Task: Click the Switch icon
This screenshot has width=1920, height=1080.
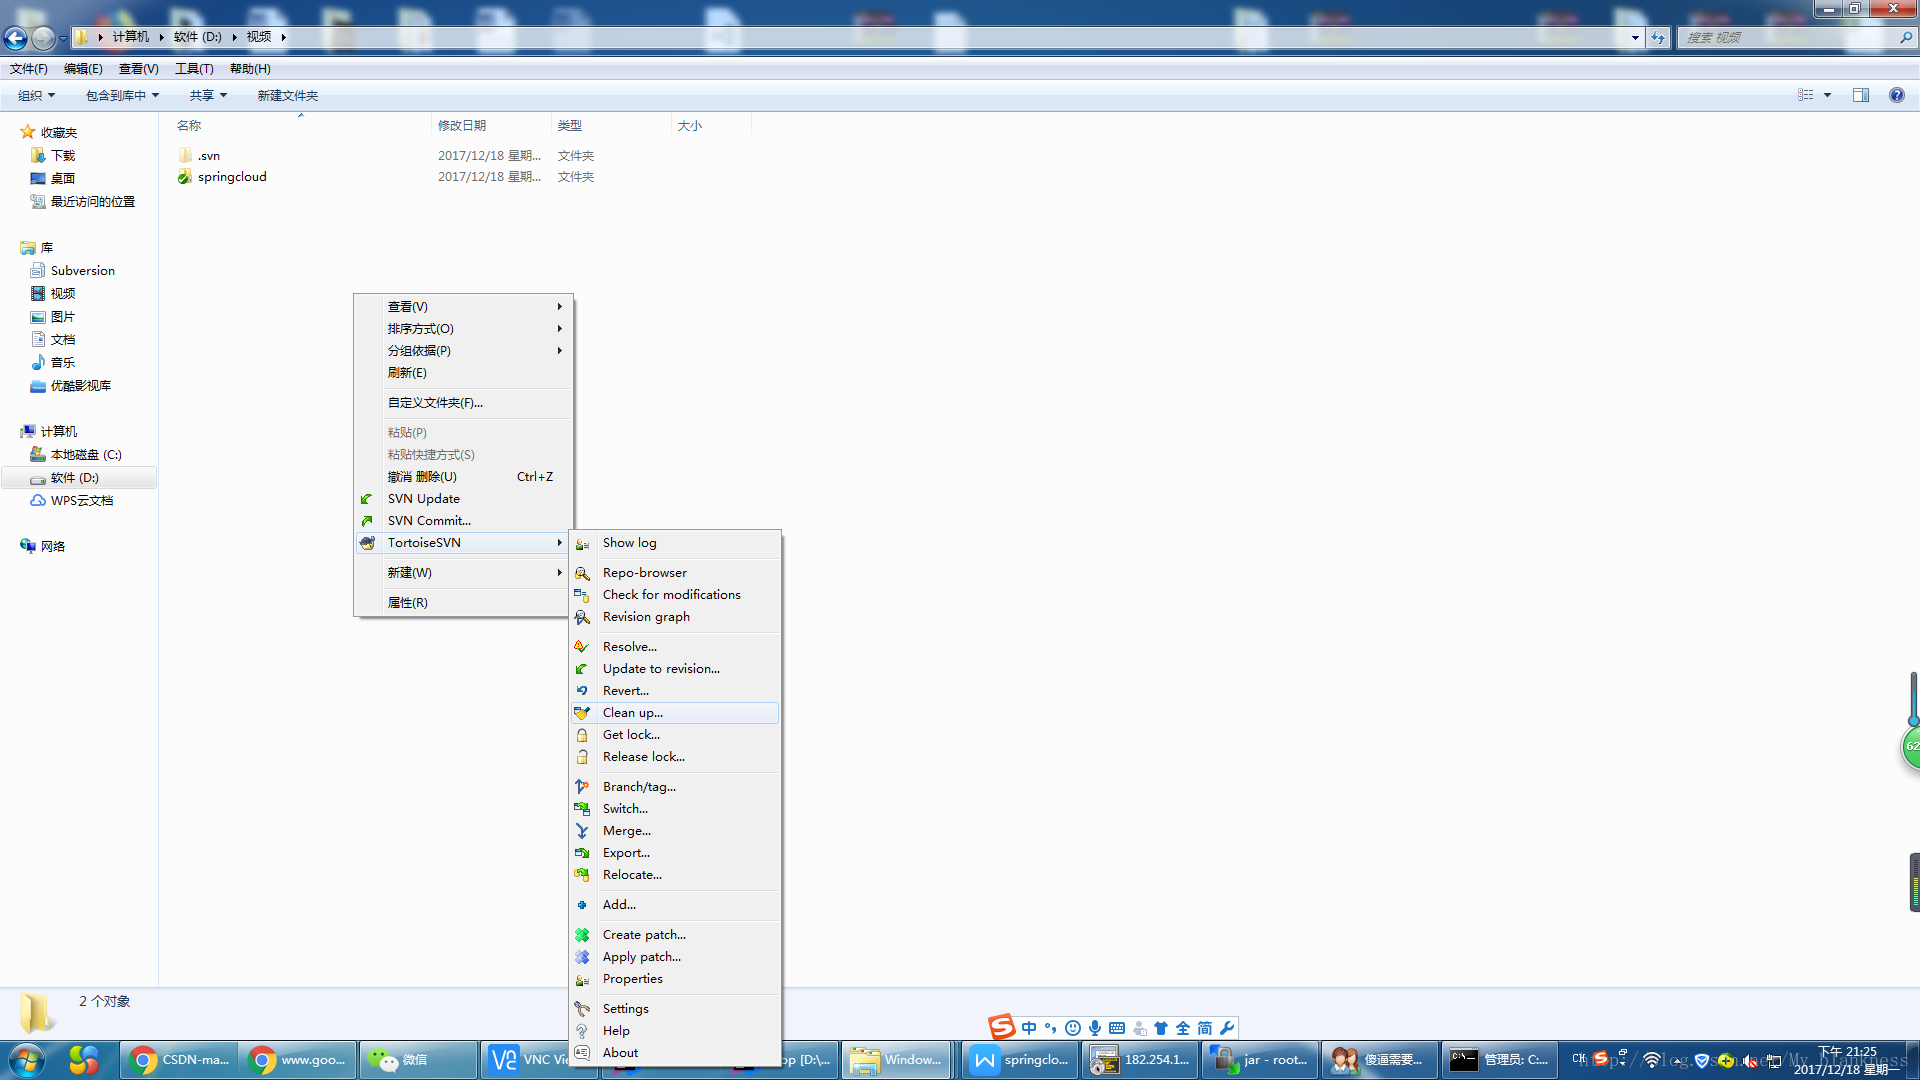Action: [582, 809]
